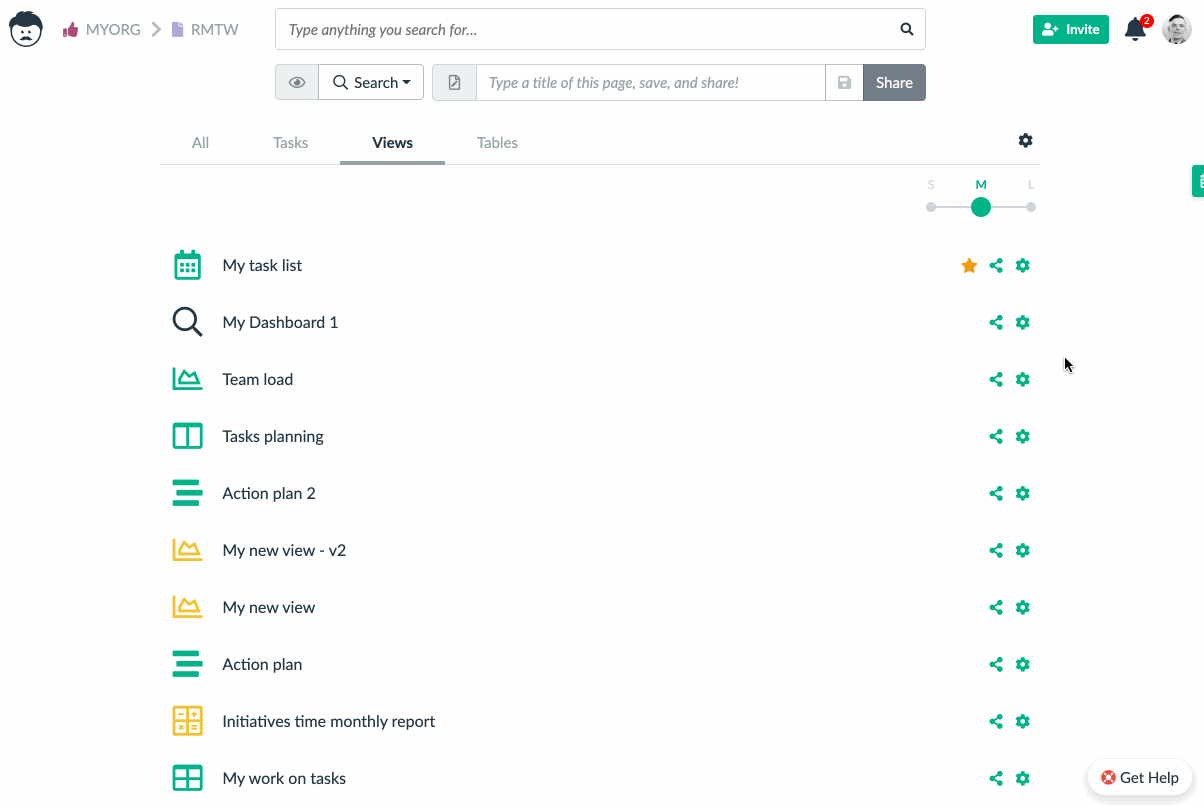Share the Initiatives time monthly report view

coord(996,721)
